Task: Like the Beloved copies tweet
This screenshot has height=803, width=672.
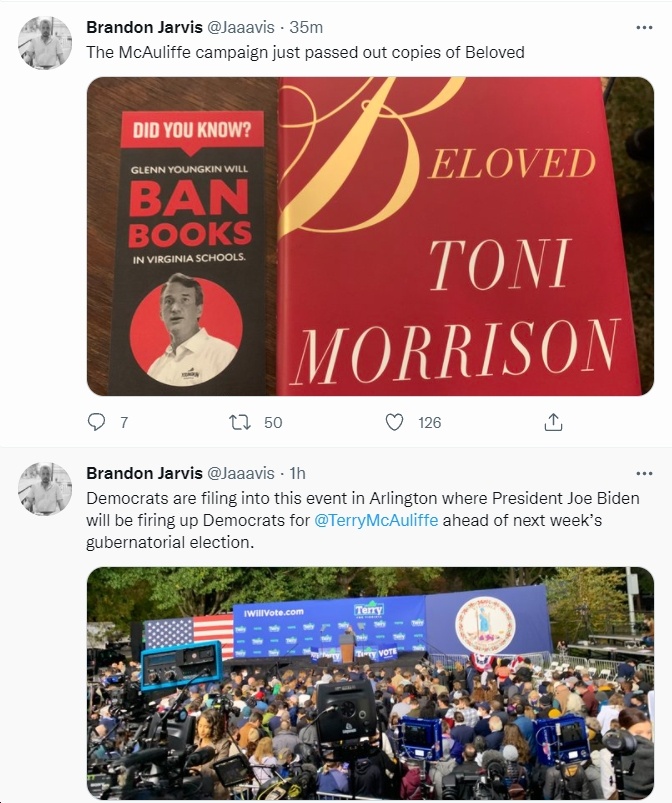Action: point(394,422)
